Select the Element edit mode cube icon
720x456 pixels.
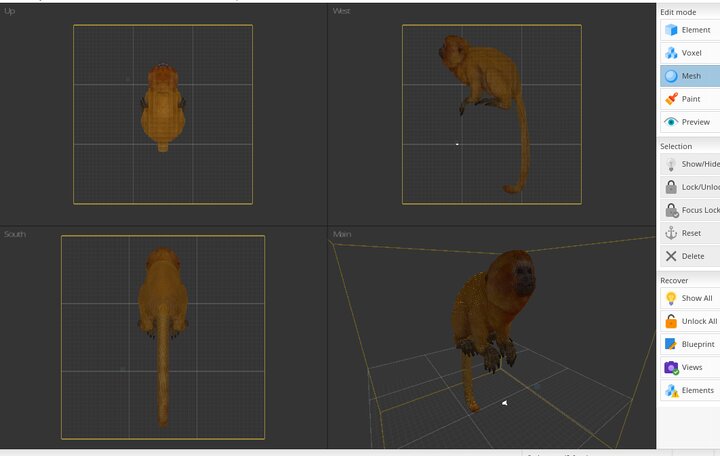671,30
